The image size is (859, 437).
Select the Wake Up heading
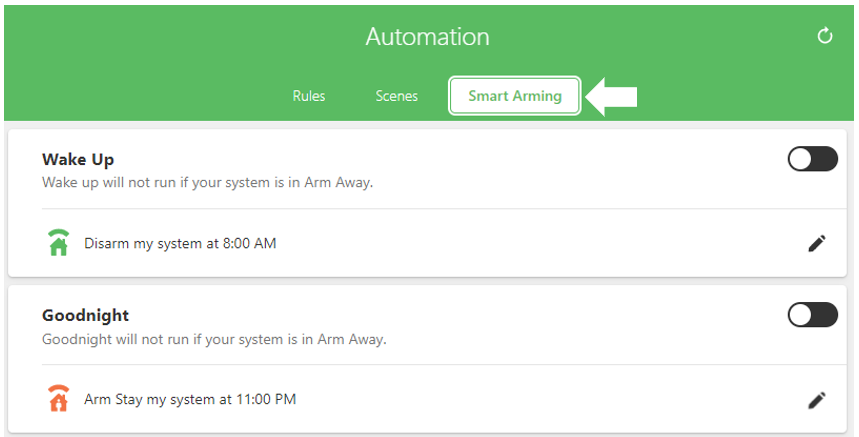click(78, 159)
